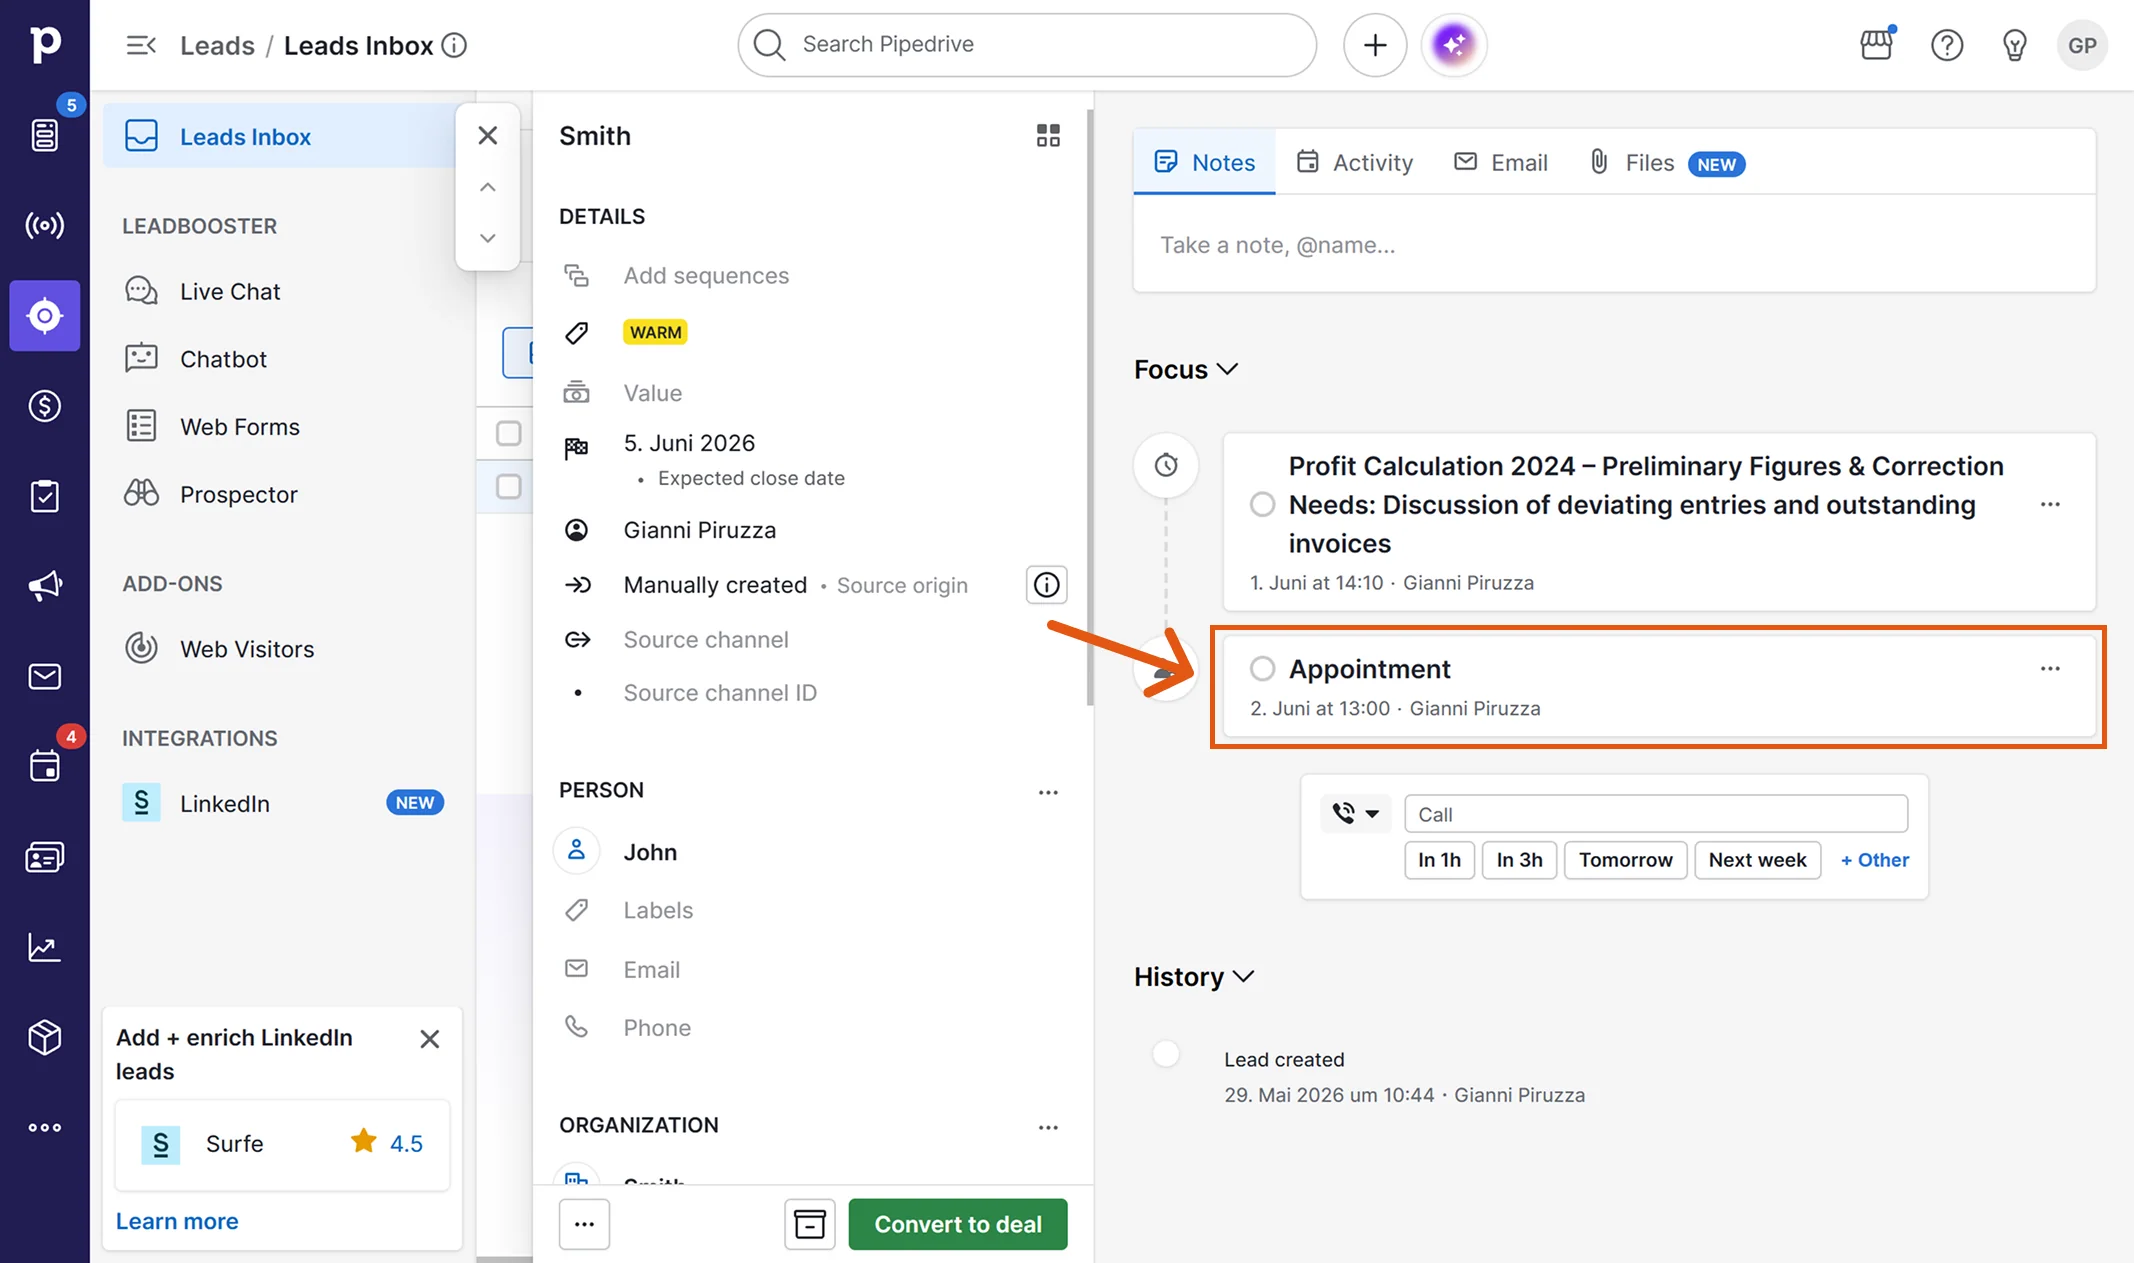
Task: Tick the second lead row checkbox
Action: [509, 486]
